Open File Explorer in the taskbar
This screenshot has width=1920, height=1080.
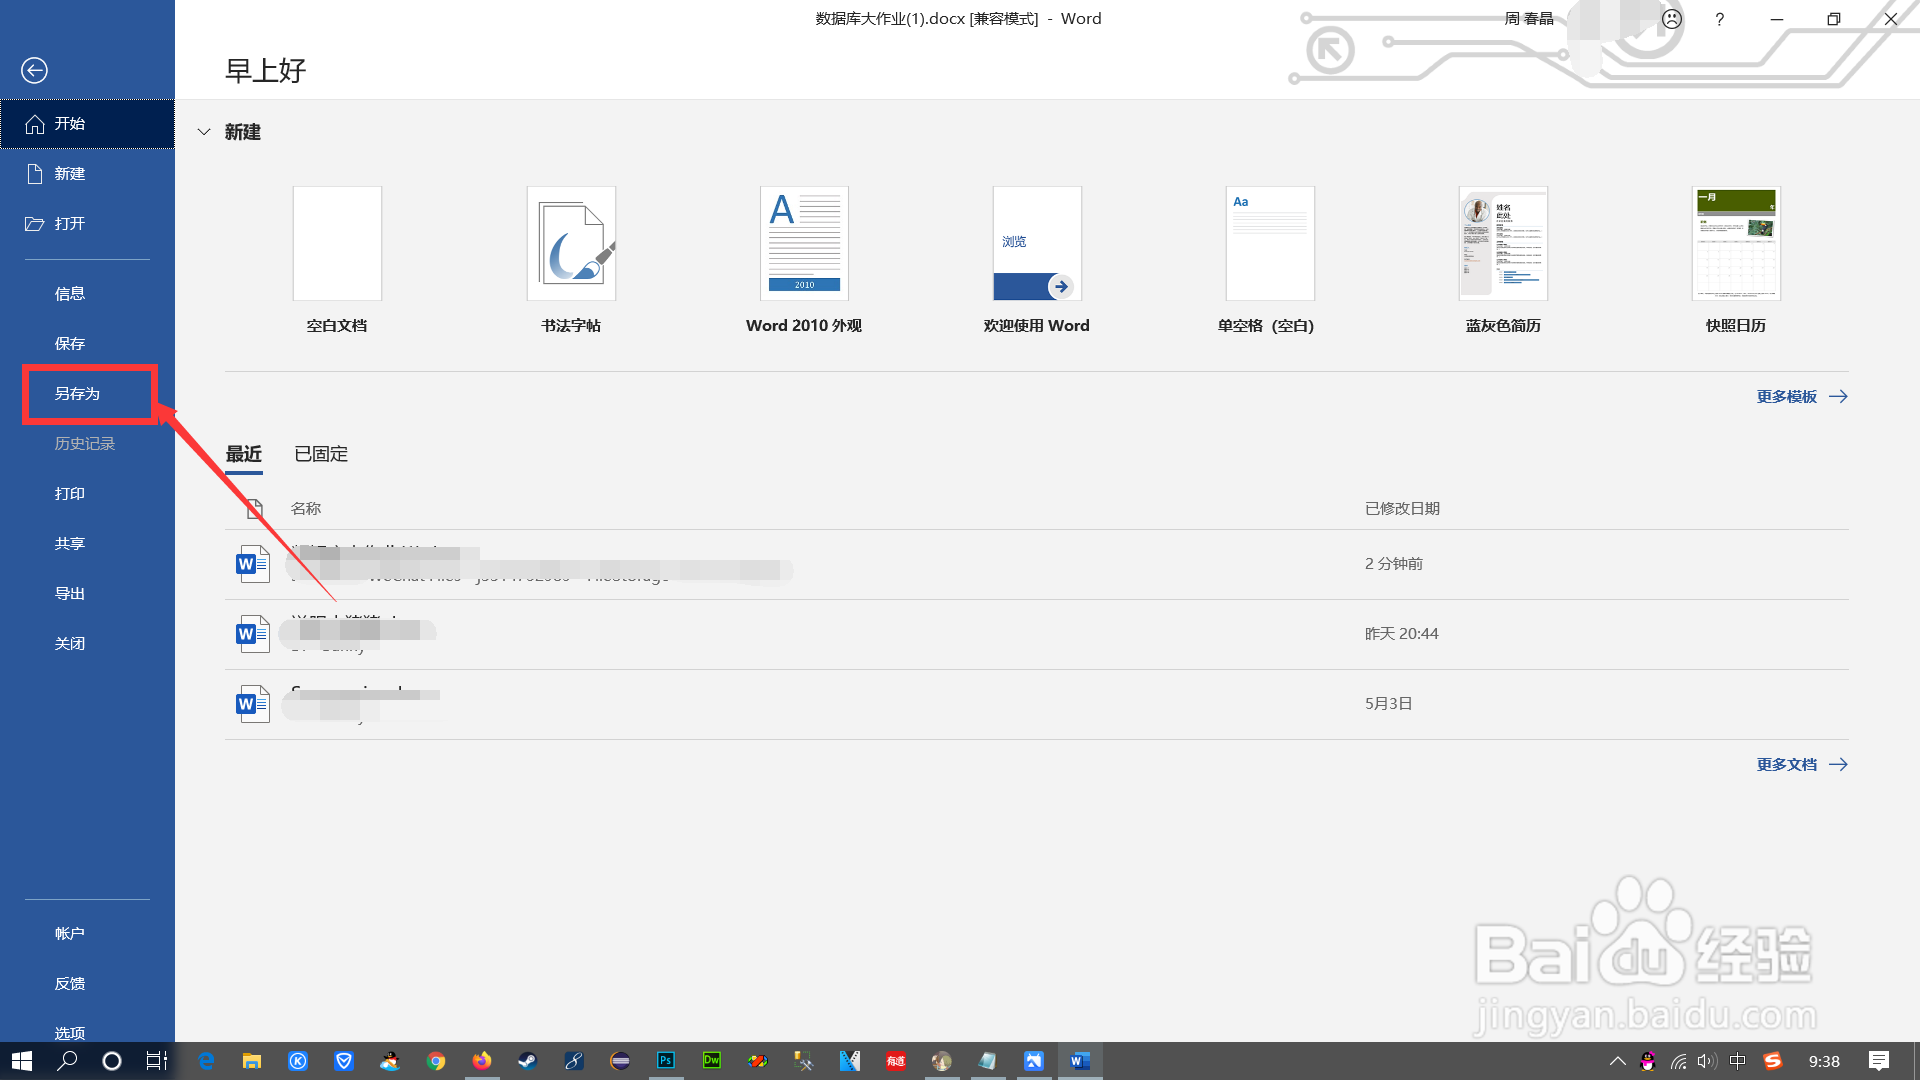click(x=252, y=1061)
